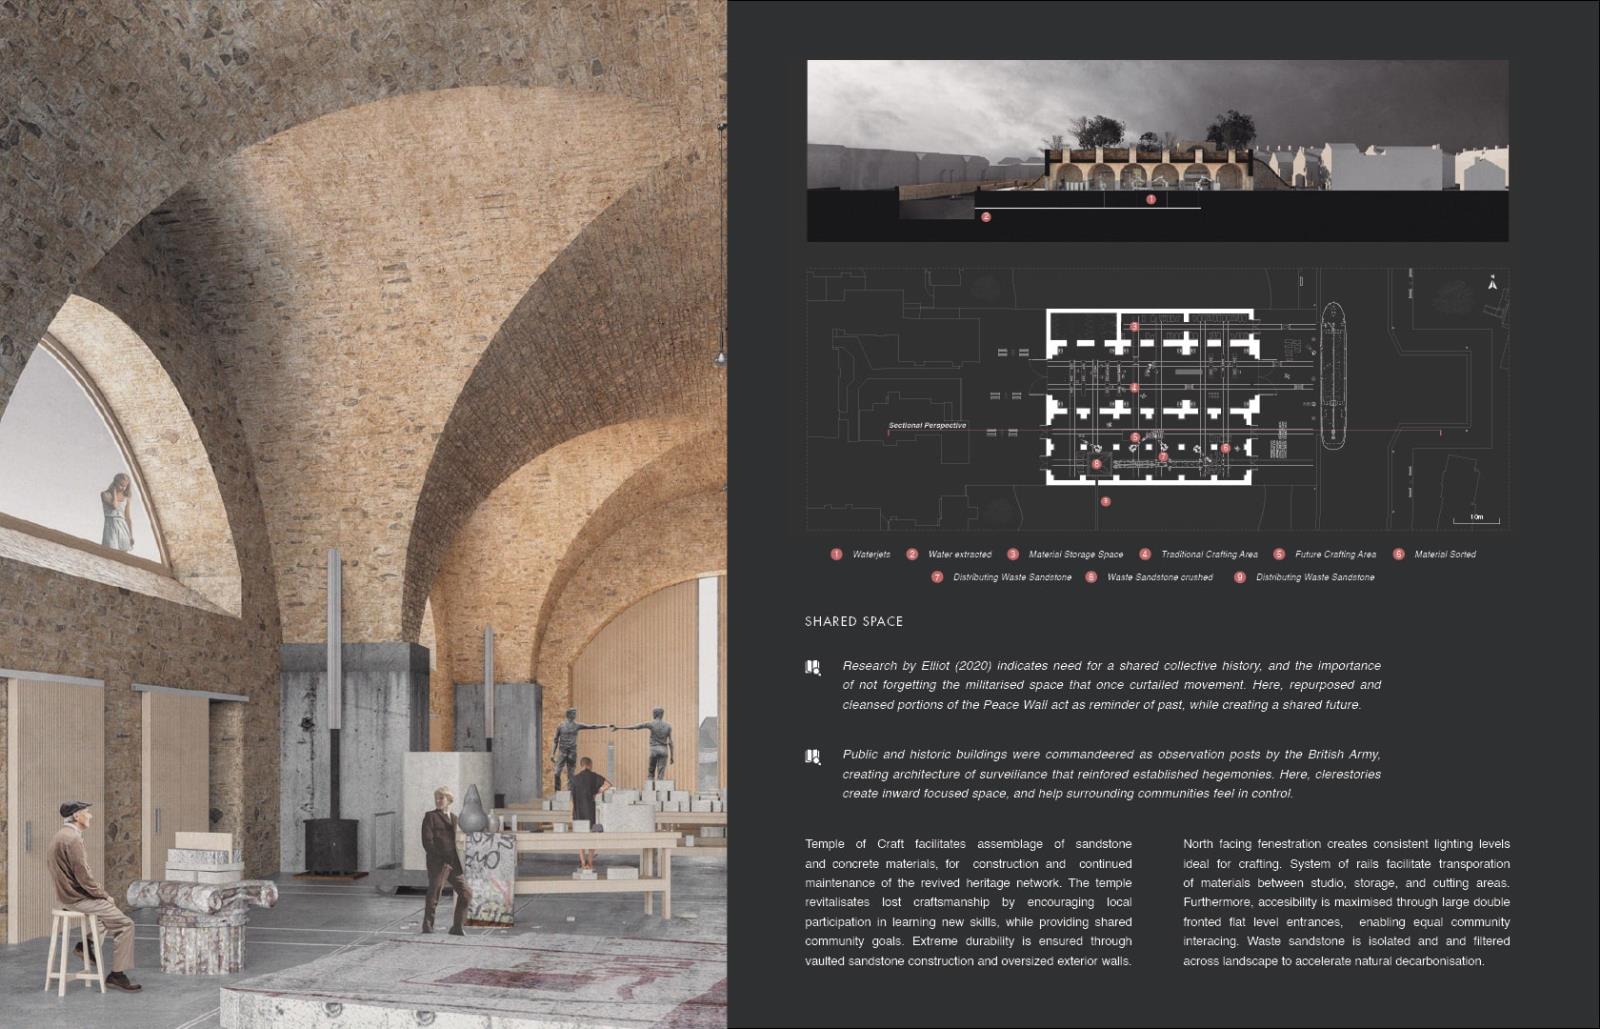1600x1029 pixels.
Task: Click the 'Sectional Perspective' label on the plan
Action: click(927, 426)
